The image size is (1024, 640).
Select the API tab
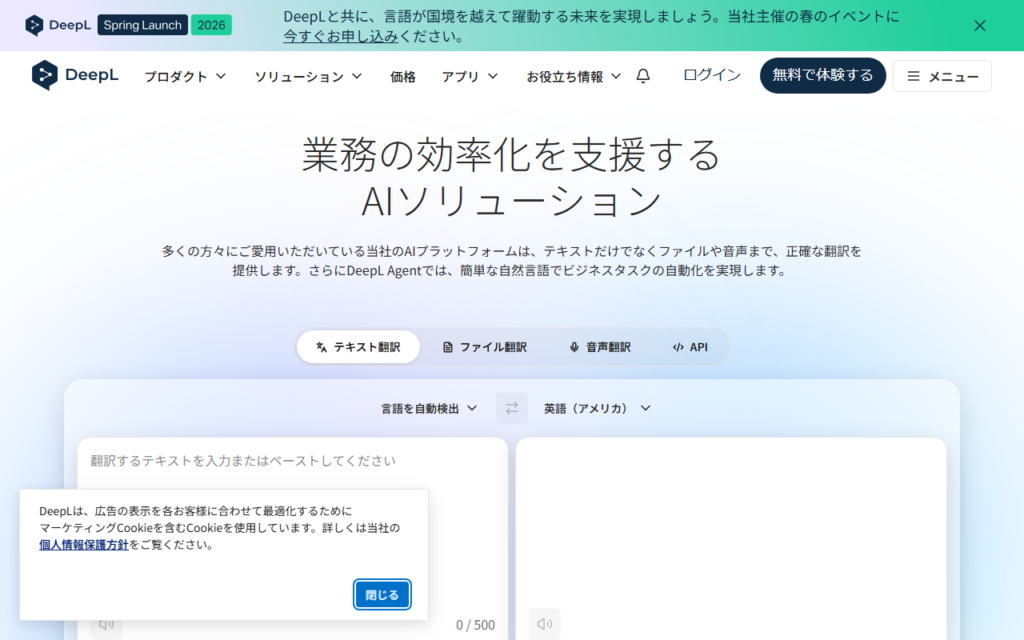click(690, 347)
